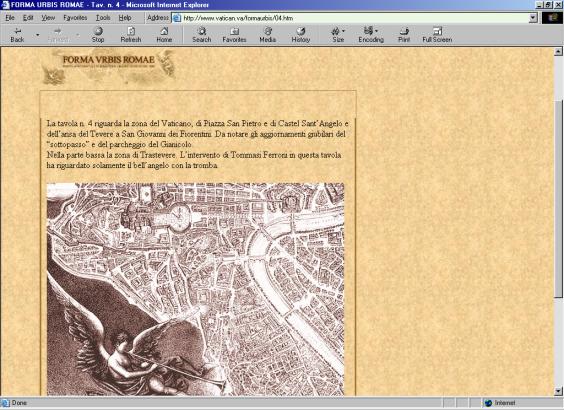
Task: Click the Windows logo throbber
Action: pos(552,18)
